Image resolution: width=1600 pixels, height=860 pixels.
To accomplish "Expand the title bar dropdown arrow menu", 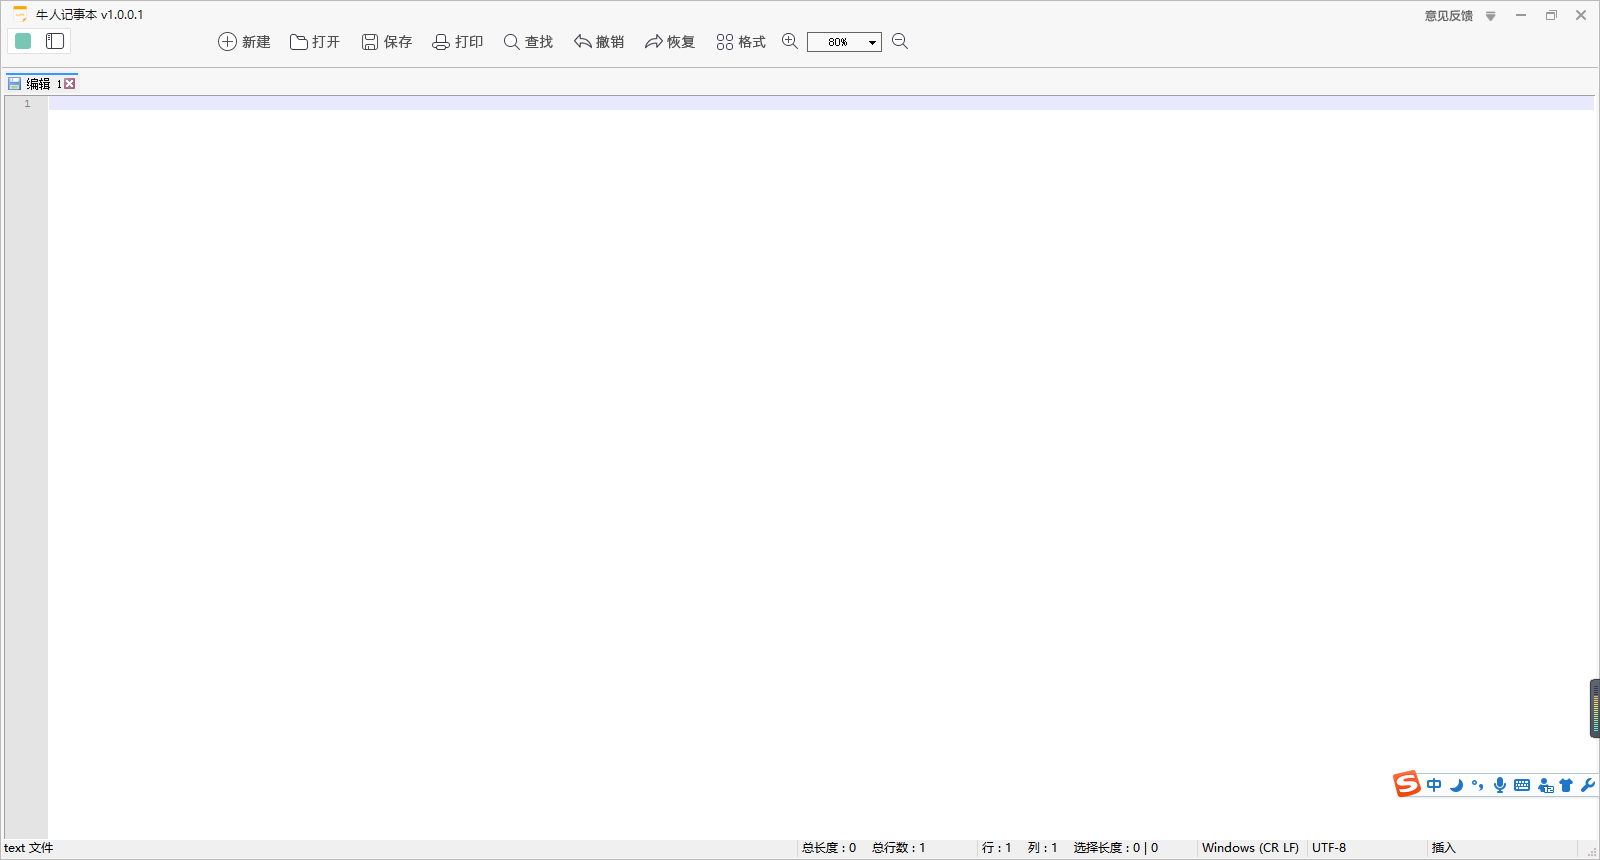I will pos(1490,16).
